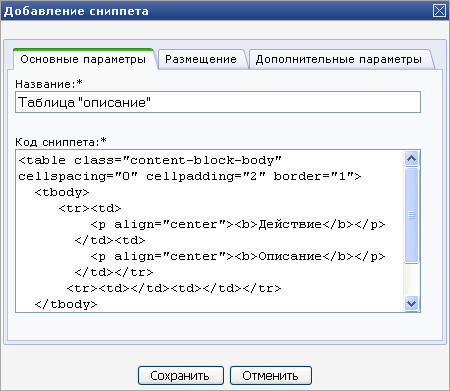Screen dimensions: 450x391
Task: Save the snippet with the Сохранить button
Action: pos(181,376)
